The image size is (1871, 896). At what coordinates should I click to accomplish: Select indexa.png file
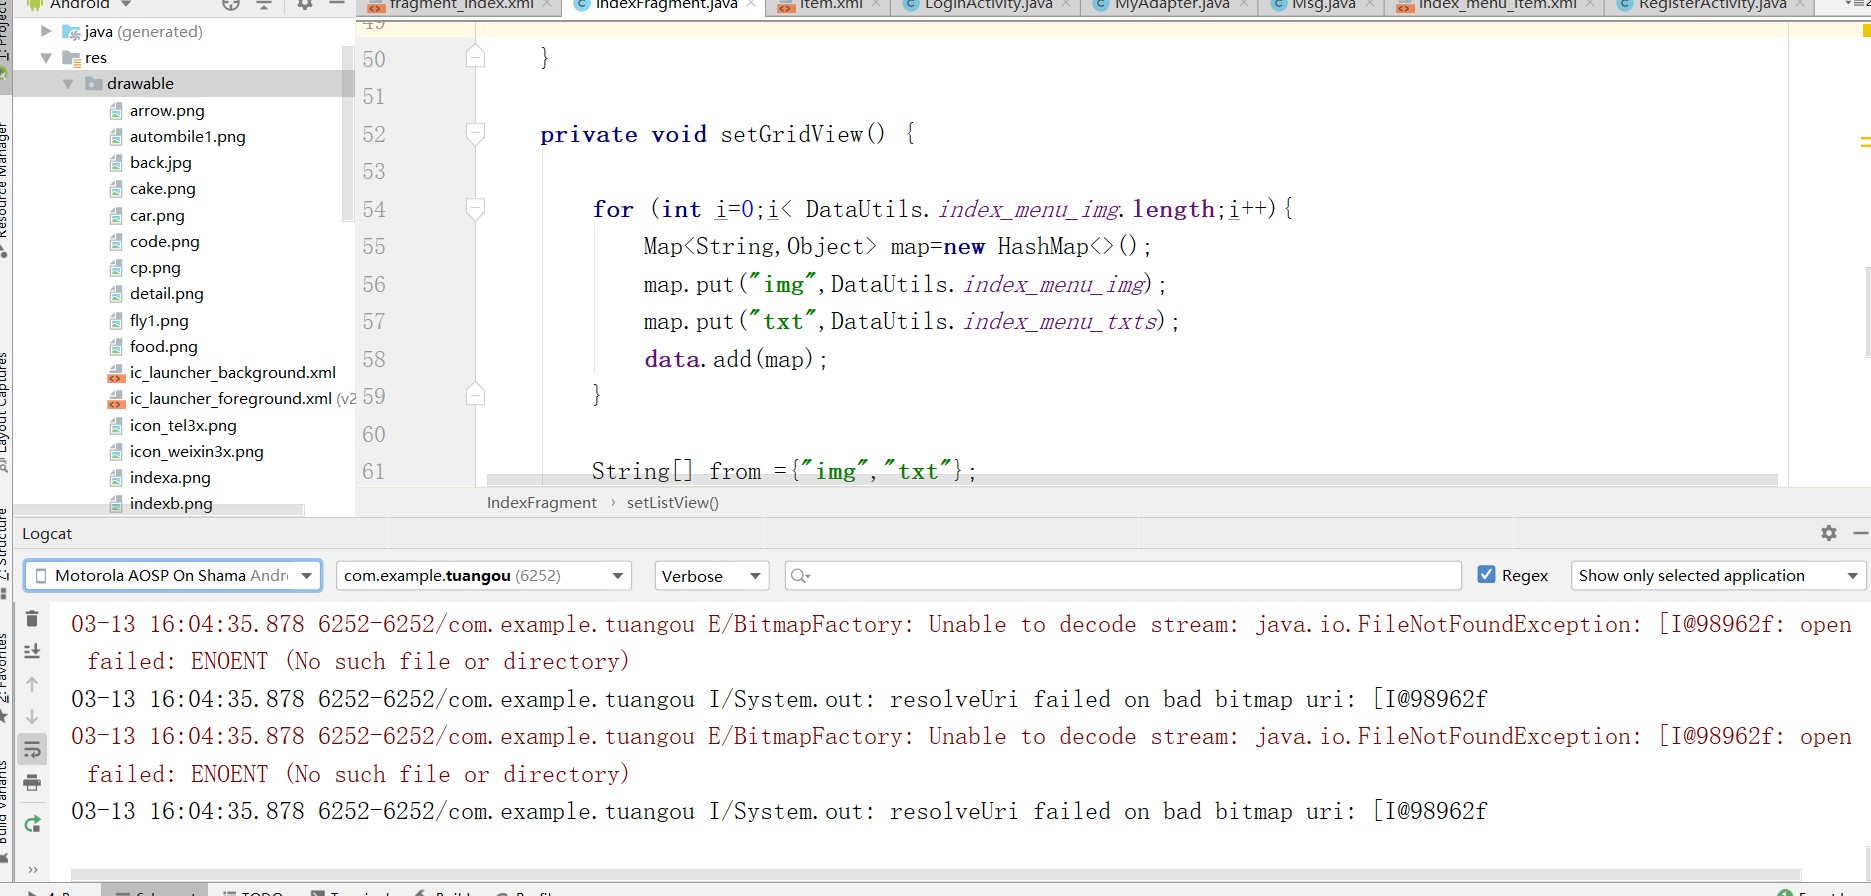pos(170,477)
